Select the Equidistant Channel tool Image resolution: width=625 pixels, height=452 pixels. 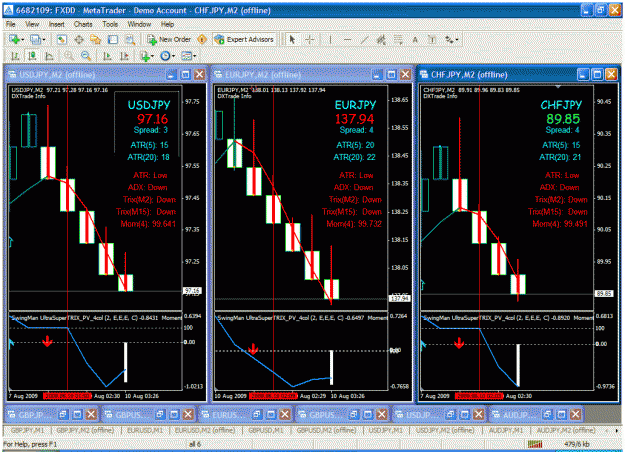(x=381, y=39)
